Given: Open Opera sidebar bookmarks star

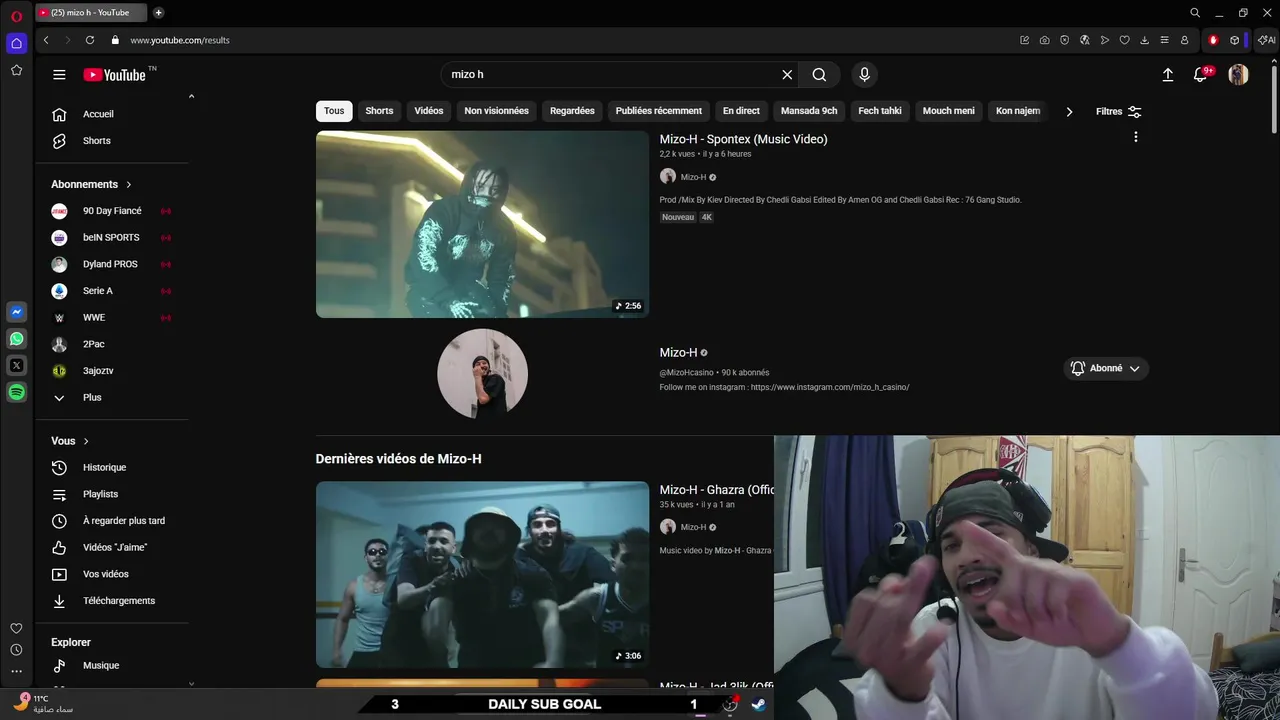Looking at the screenshot, I should 16,70.
